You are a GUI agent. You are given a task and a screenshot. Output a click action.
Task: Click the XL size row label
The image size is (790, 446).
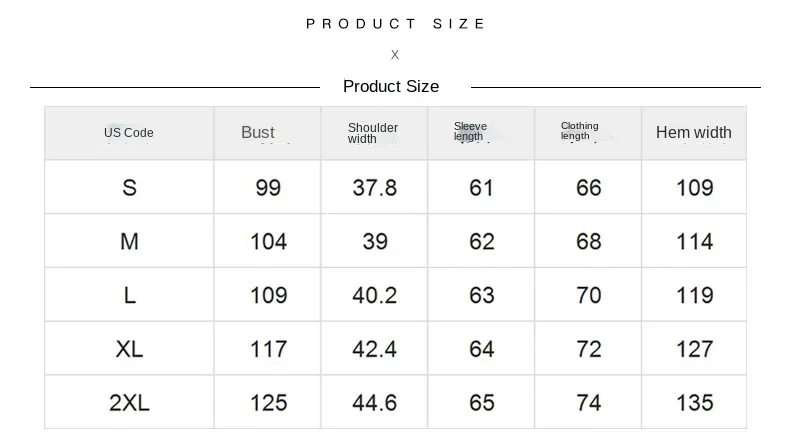pyautogui.click(x=129, y=349)
